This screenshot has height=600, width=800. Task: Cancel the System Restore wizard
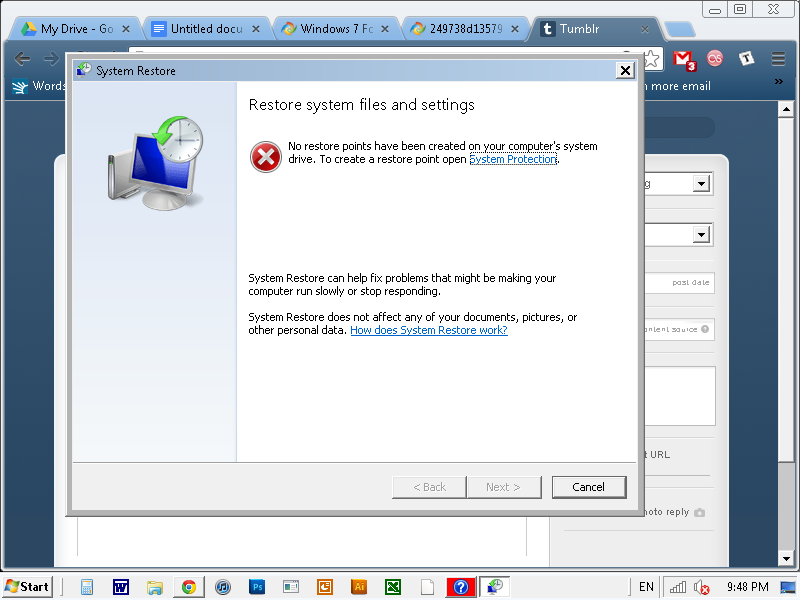[x=589, y=487]
